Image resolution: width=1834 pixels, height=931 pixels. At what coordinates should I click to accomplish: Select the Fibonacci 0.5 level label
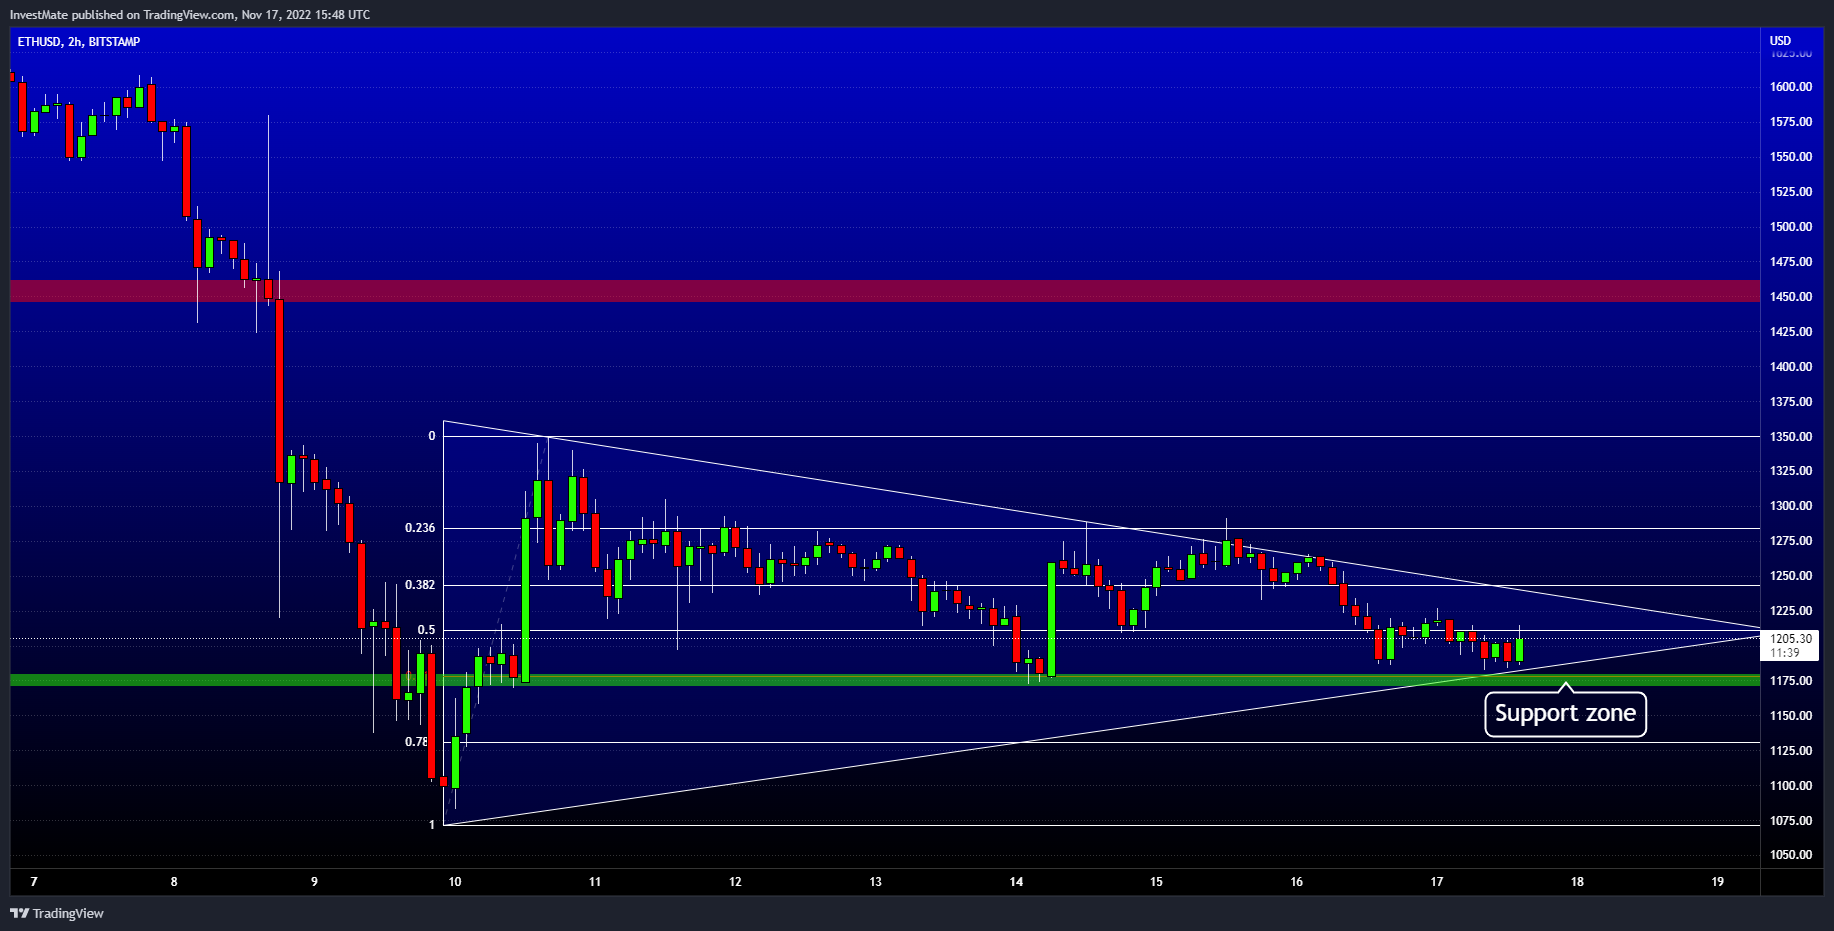[427, 630]
